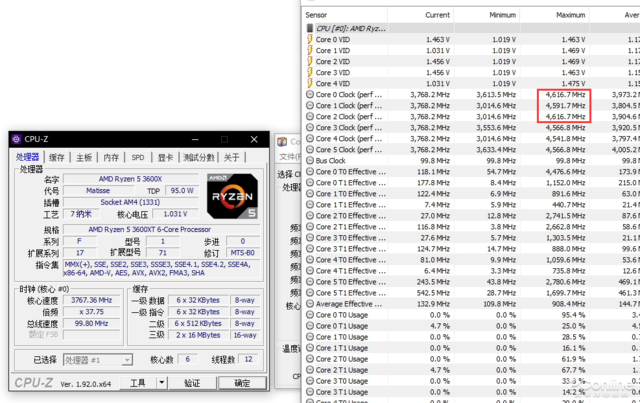The height and width of the screenshot is (403, 640).
Task: Click the Core 4 VID lightning icon
Action: [310, 83]
